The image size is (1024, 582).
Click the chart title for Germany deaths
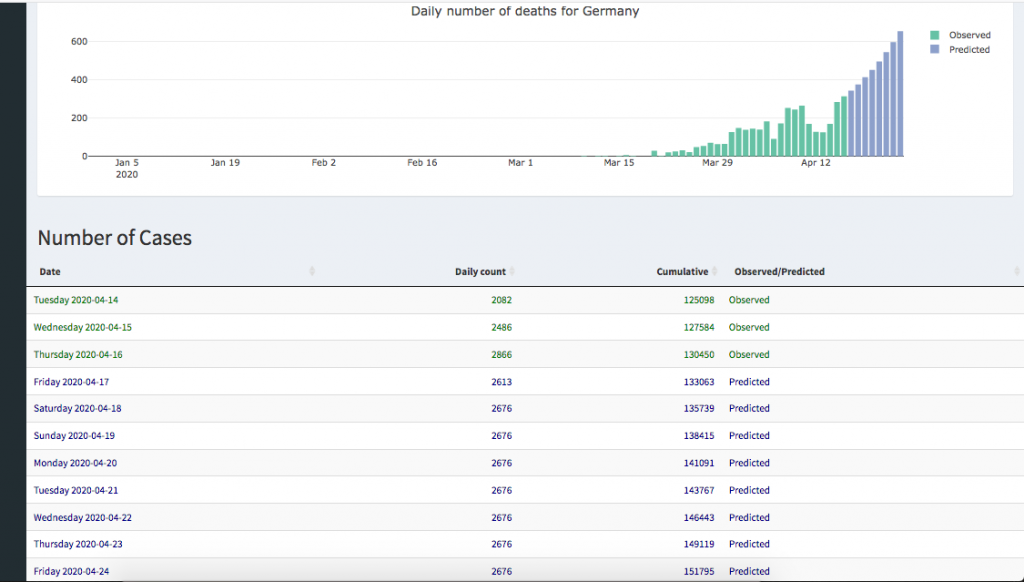pyautogui.click(x=525, y=12)
